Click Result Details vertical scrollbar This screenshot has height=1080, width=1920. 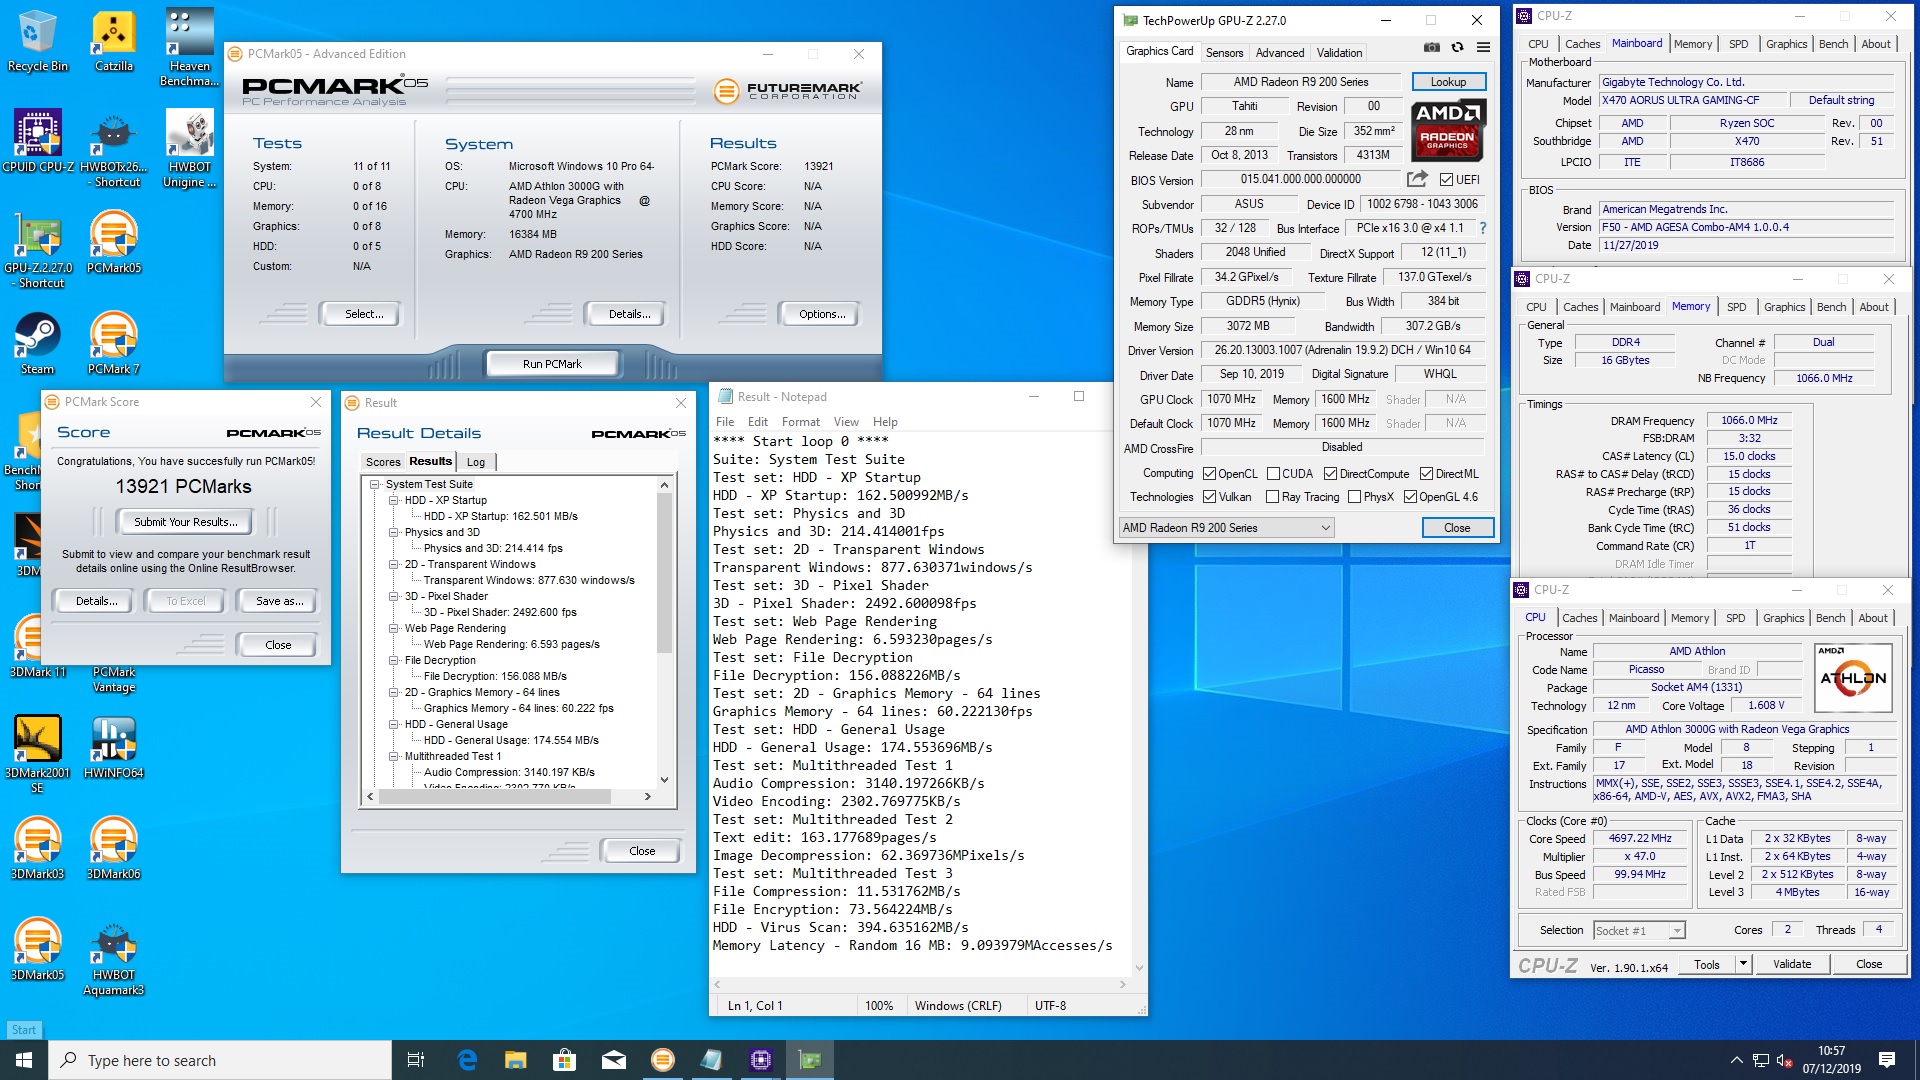(x=664, y=632)
